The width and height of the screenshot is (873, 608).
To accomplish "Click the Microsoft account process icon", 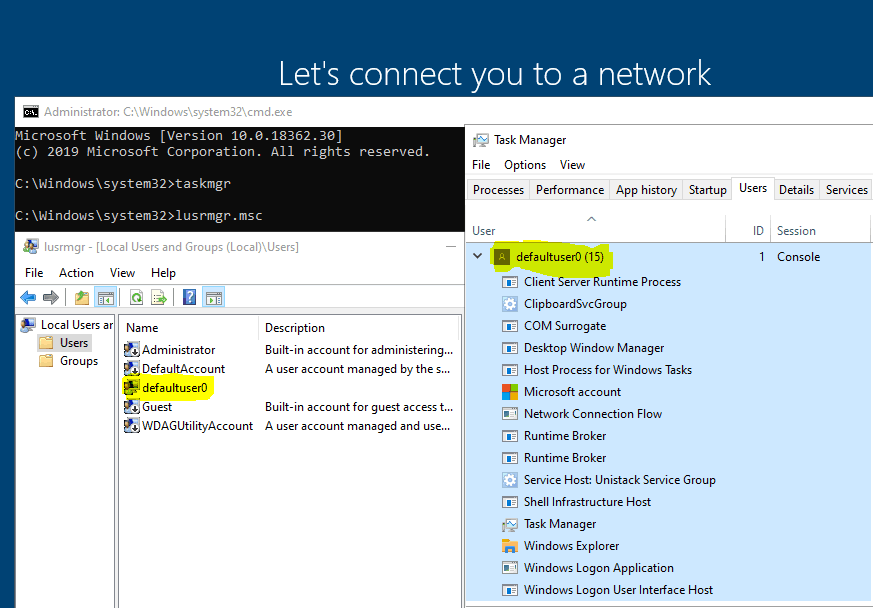I will coord(509,392).
